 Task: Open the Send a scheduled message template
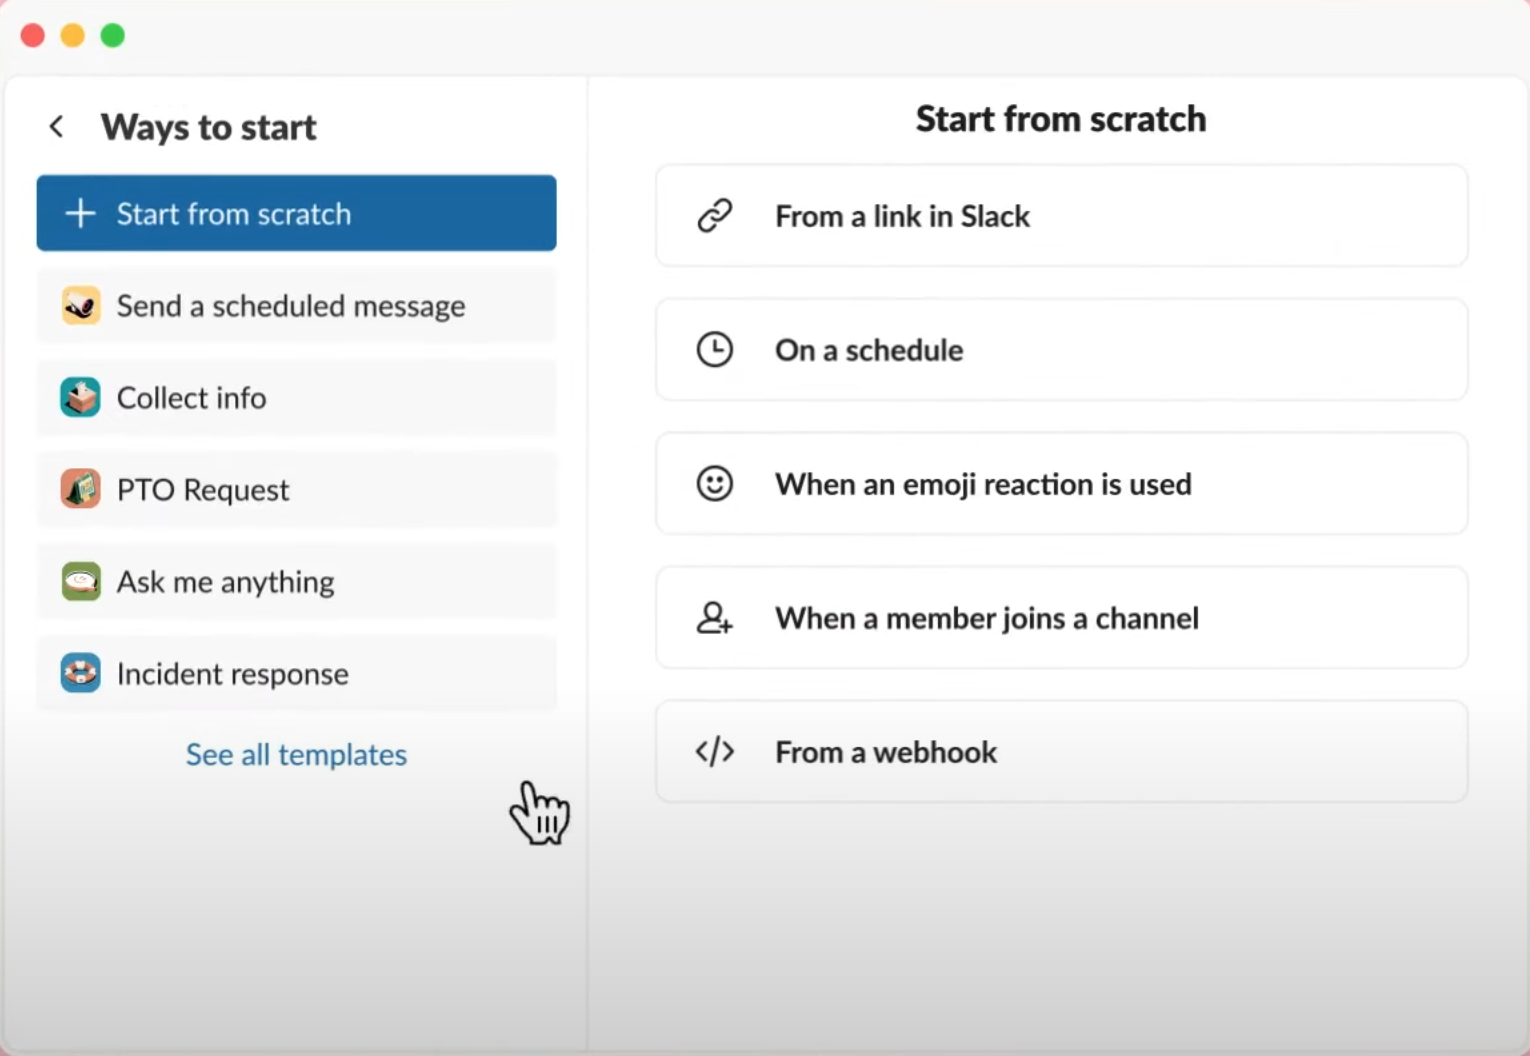tap(296, 305)
